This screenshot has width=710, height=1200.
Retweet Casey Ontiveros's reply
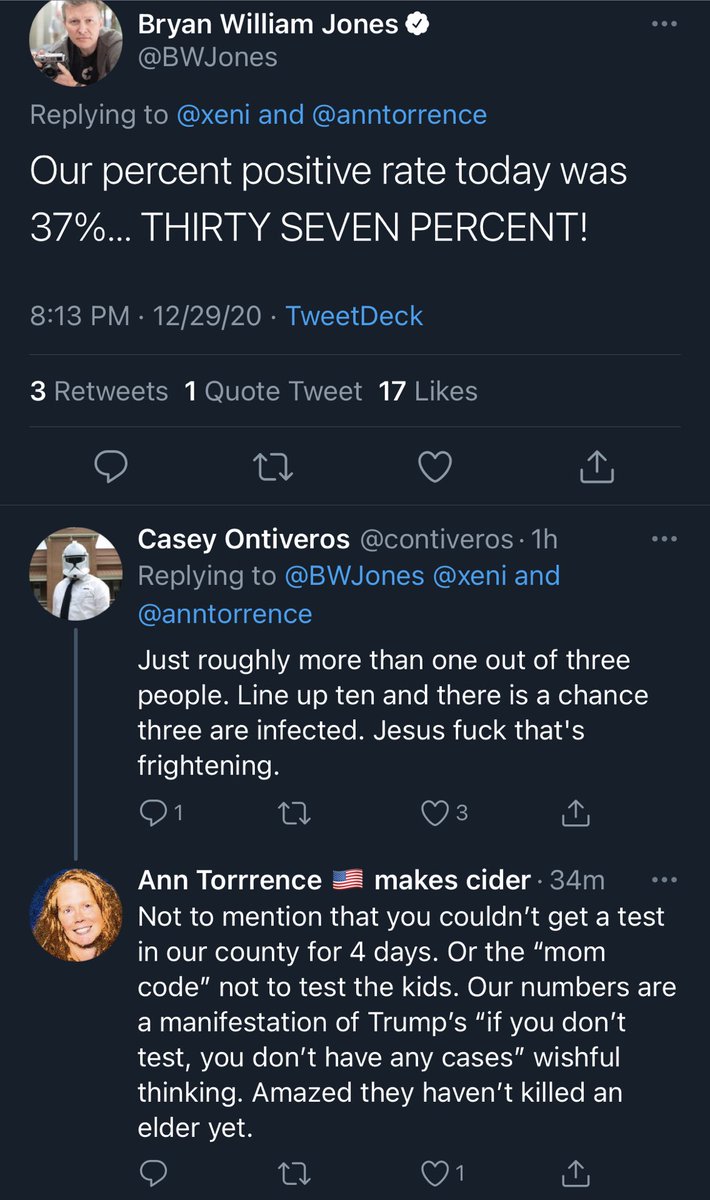coord(297,814)
